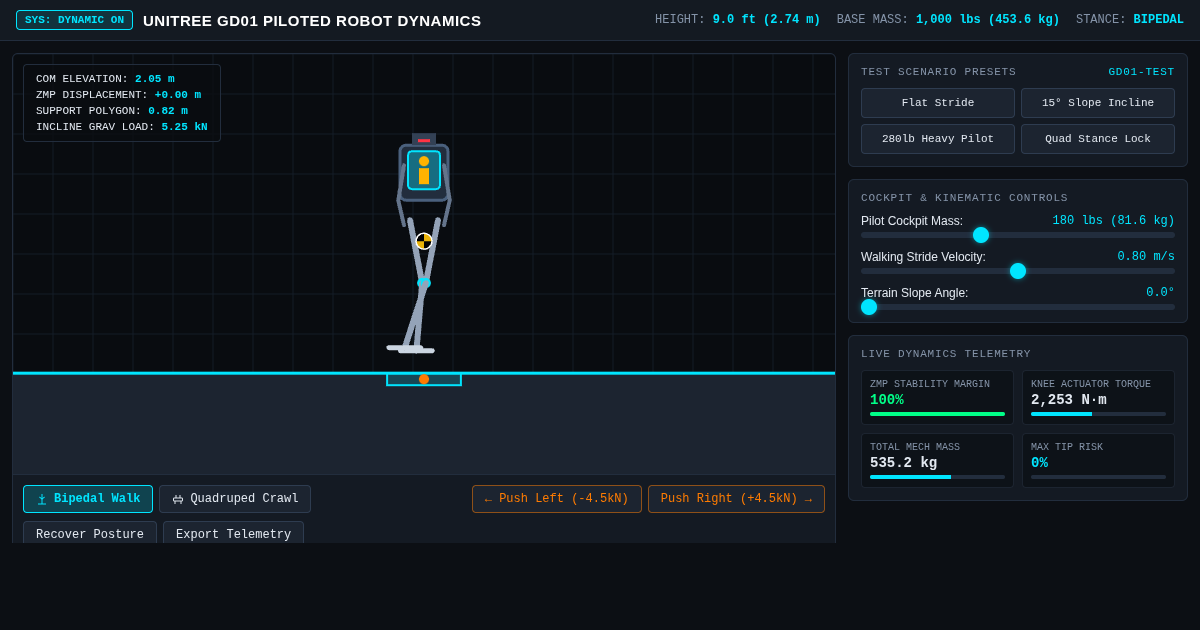1200x630 pixels.
Task: Load the 280lb Heavy Pilot preset
Action: pos(938,139)
